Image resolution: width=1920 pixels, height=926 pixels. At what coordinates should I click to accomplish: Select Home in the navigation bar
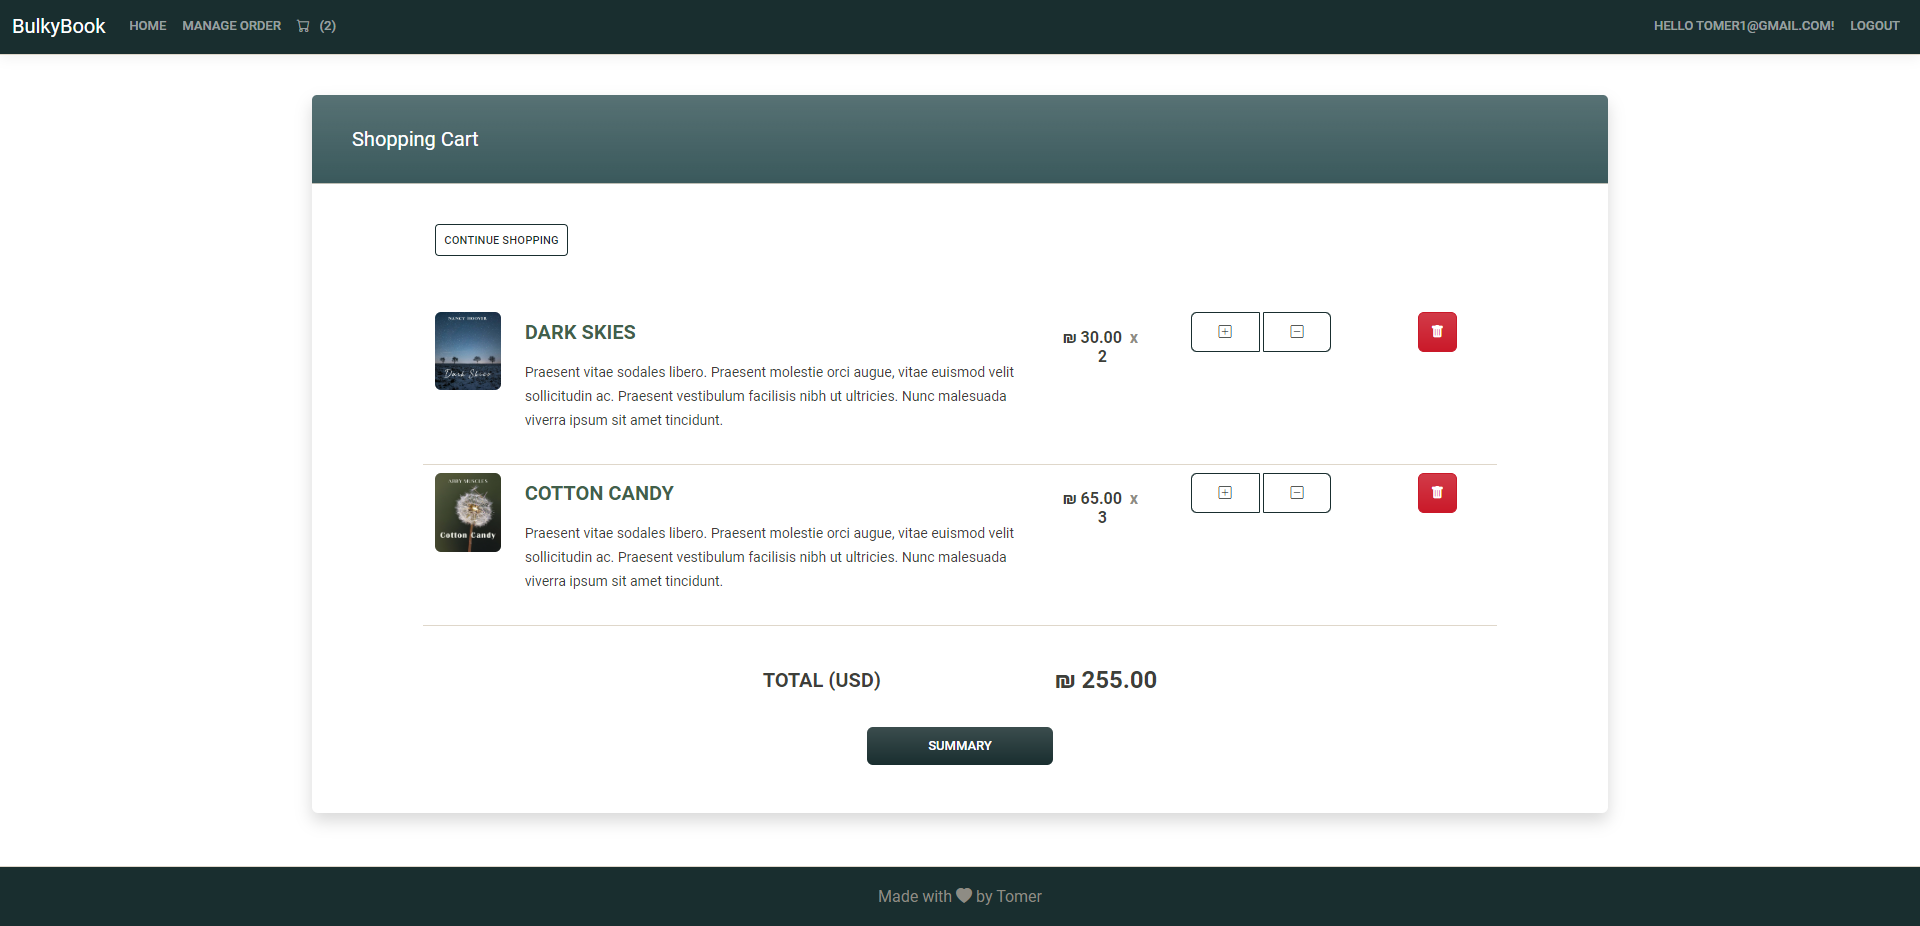pos(147,26)
